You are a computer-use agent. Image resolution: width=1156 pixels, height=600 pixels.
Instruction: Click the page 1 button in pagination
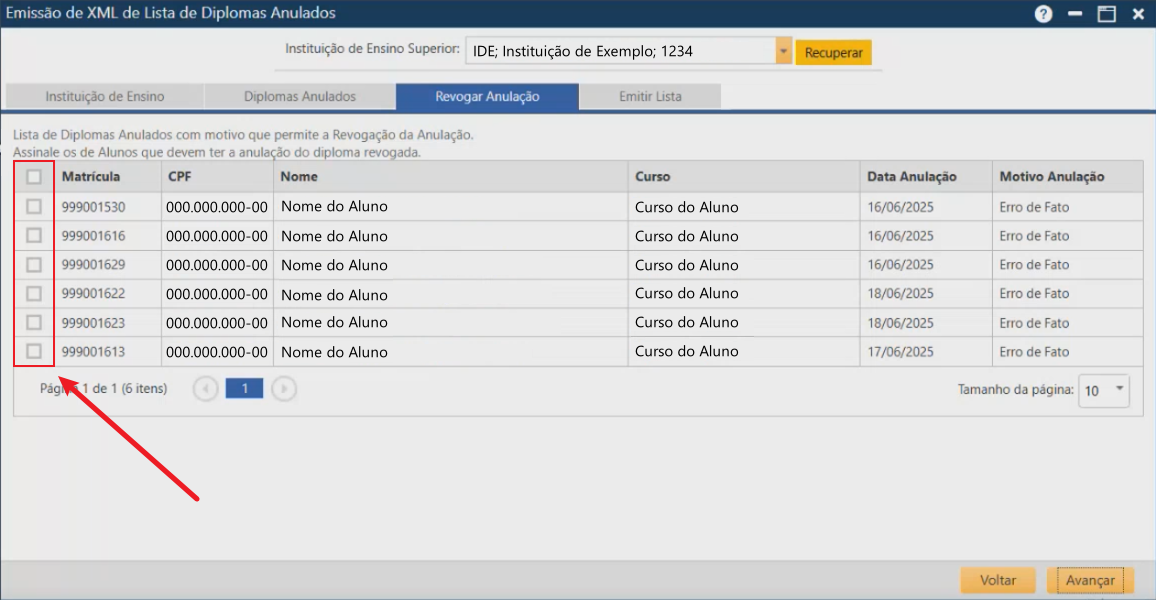pos(244,388)
